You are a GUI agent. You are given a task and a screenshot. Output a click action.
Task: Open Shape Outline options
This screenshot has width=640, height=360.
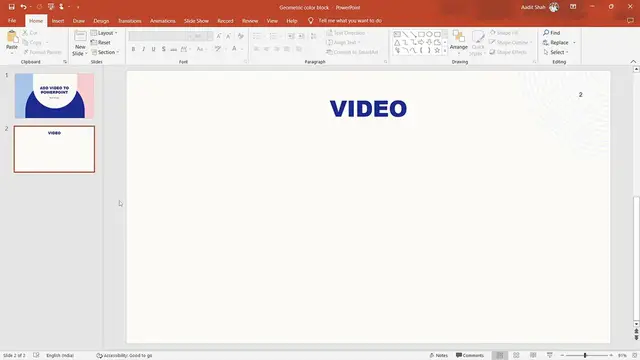[x=511, y=42]
